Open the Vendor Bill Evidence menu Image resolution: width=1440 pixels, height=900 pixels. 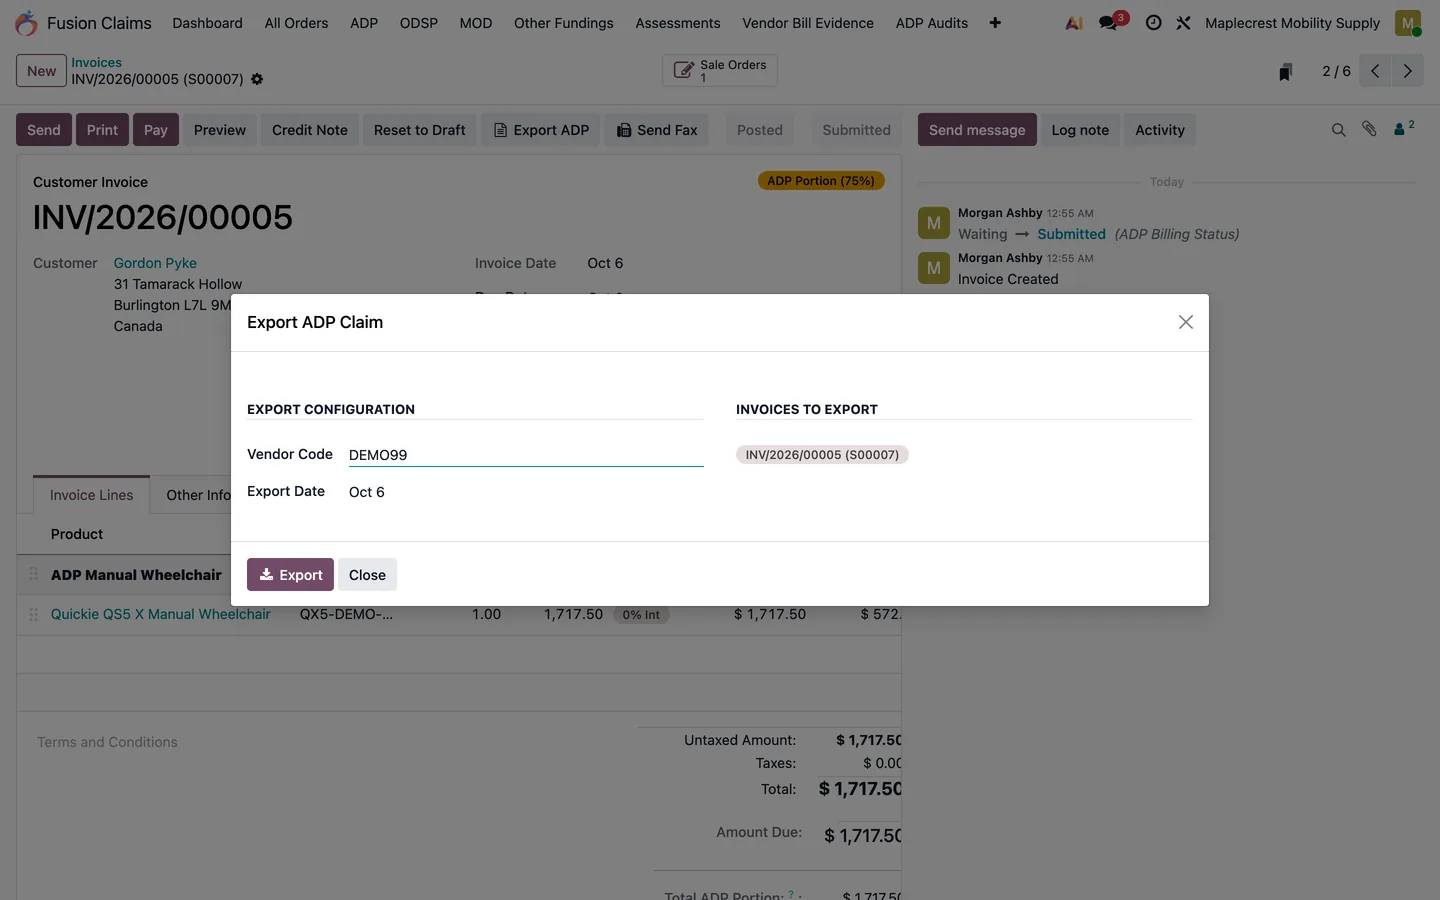808,23
